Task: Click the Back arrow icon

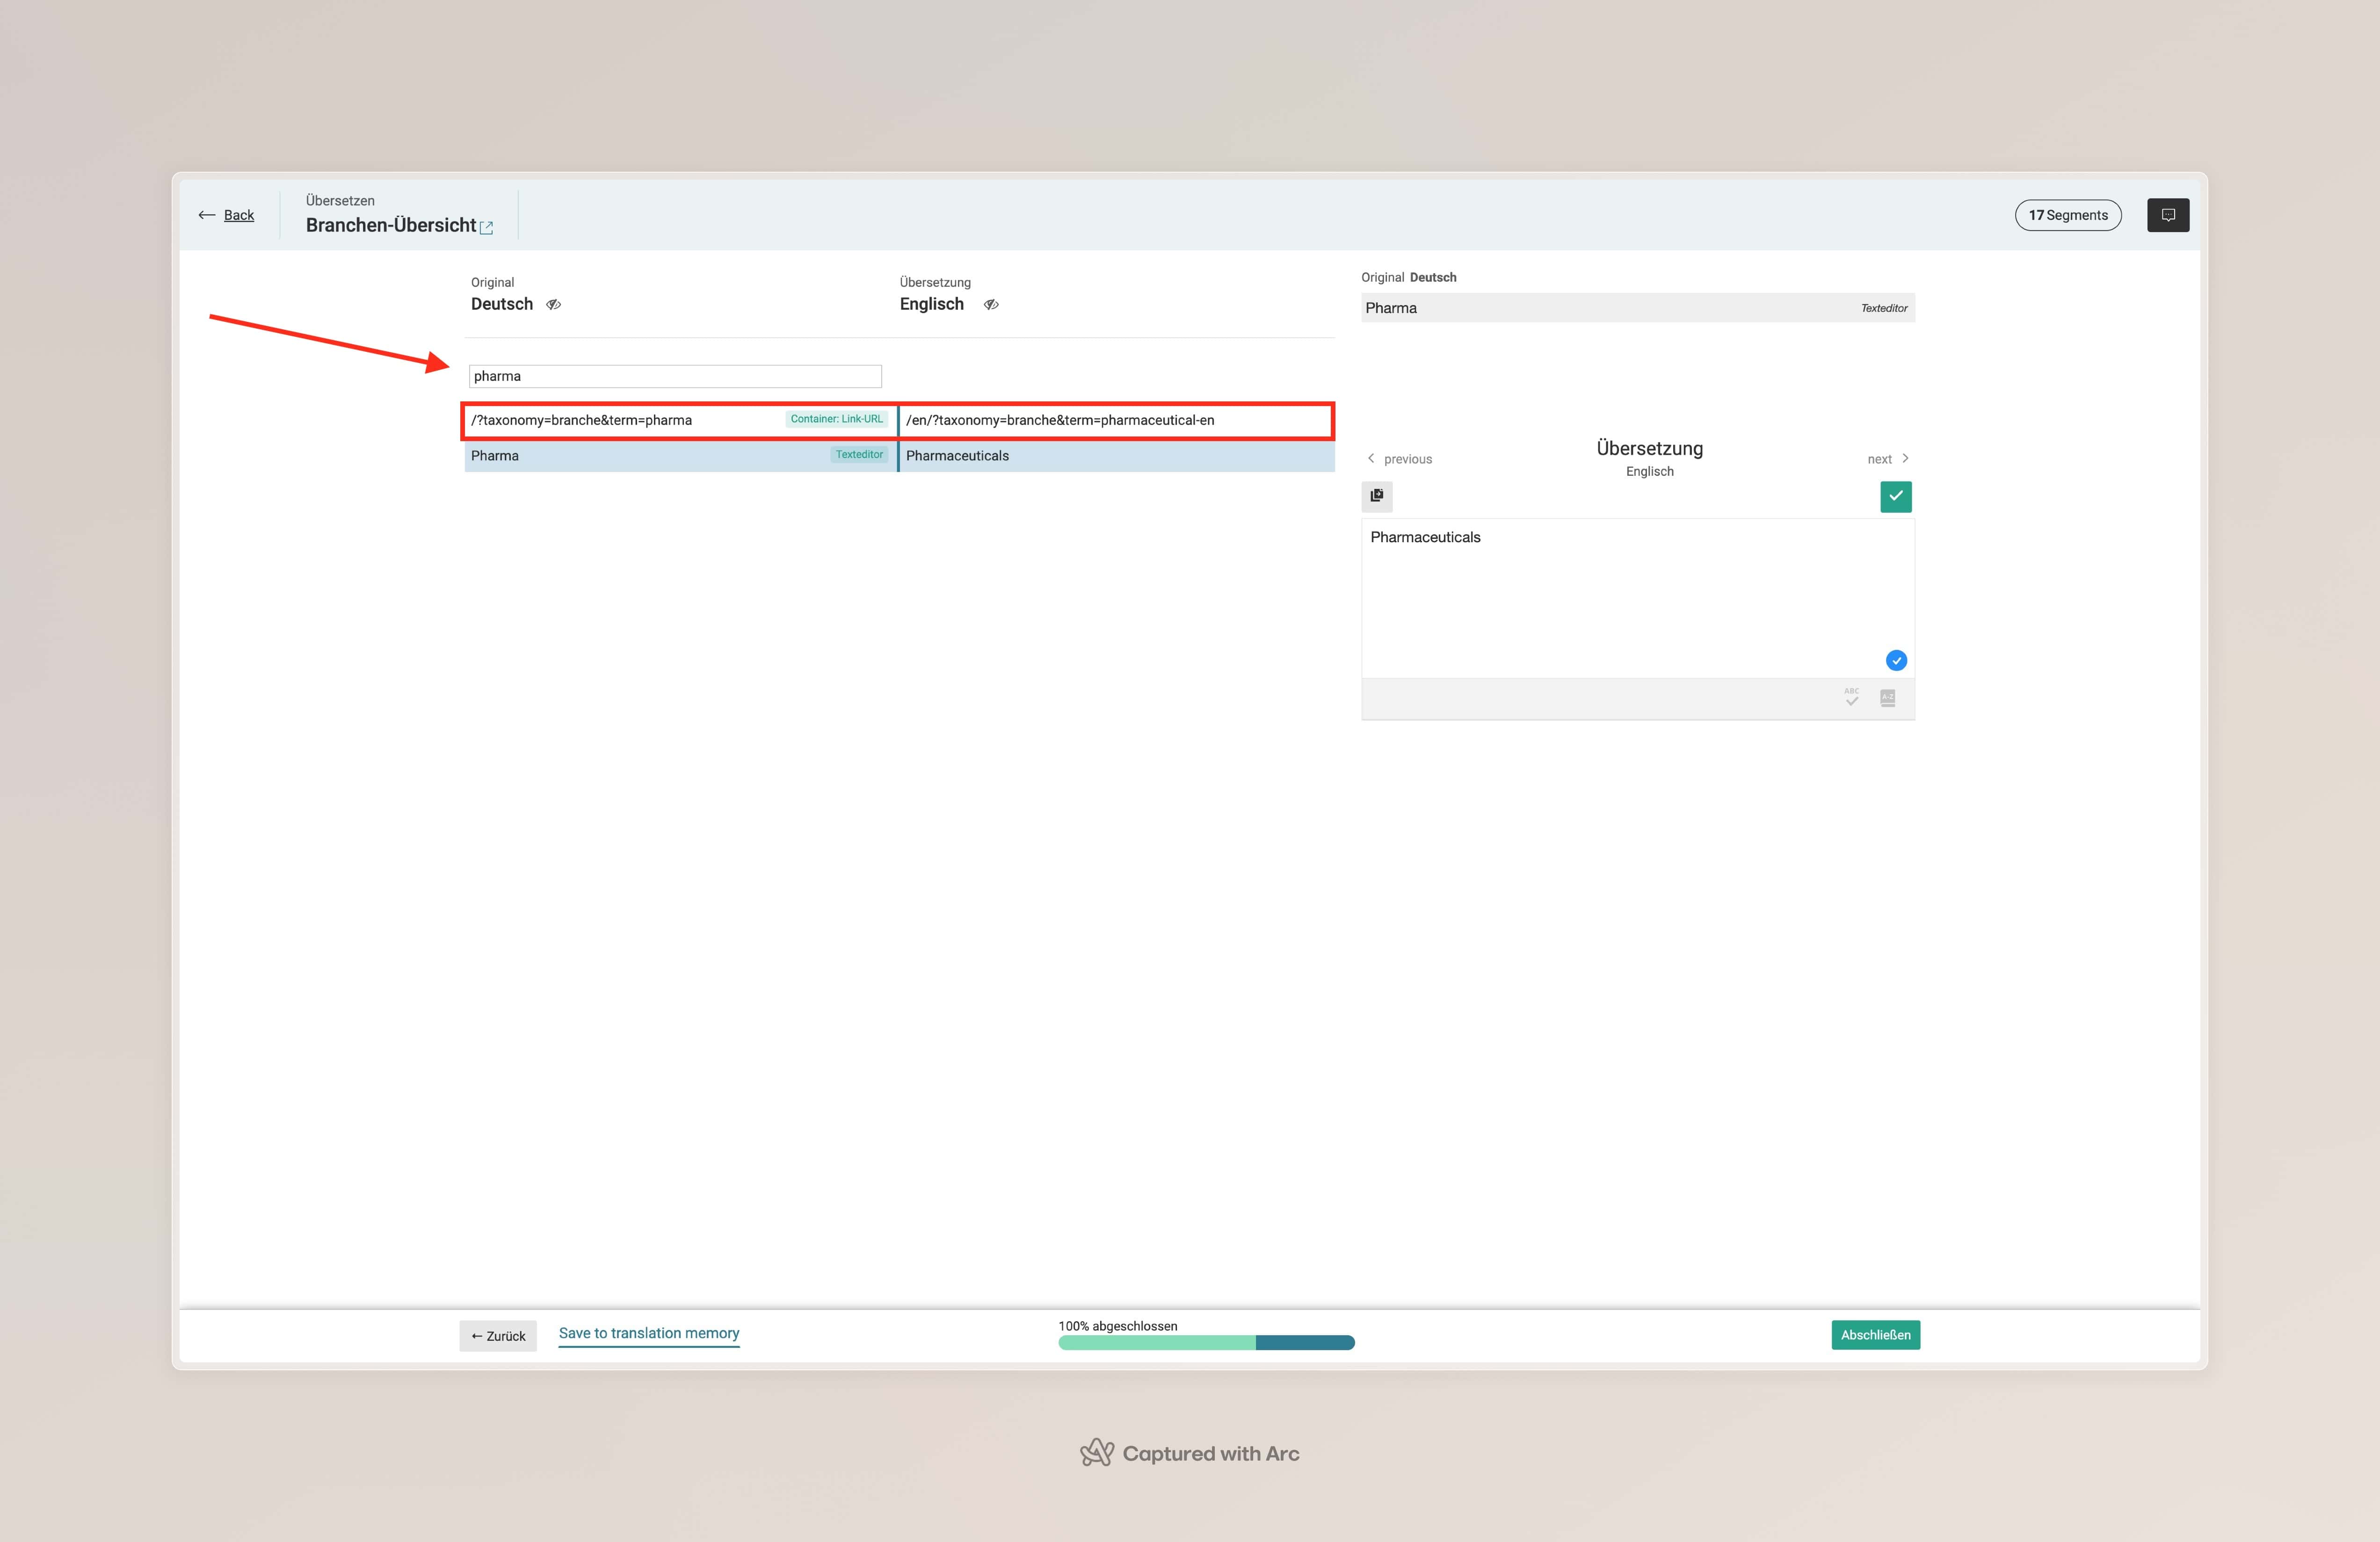Action: pos(207,215)
